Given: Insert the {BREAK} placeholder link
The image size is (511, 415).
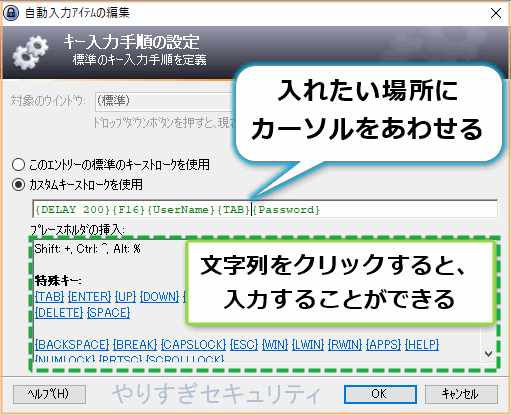Looking at the screenshot, I should [135, 344].
